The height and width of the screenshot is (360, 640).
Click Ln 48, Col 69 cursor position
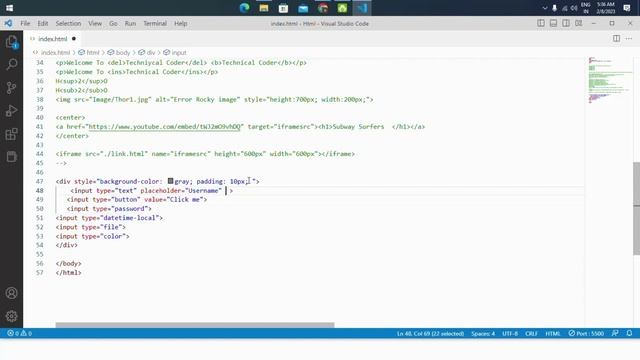(x=430, y=333)
